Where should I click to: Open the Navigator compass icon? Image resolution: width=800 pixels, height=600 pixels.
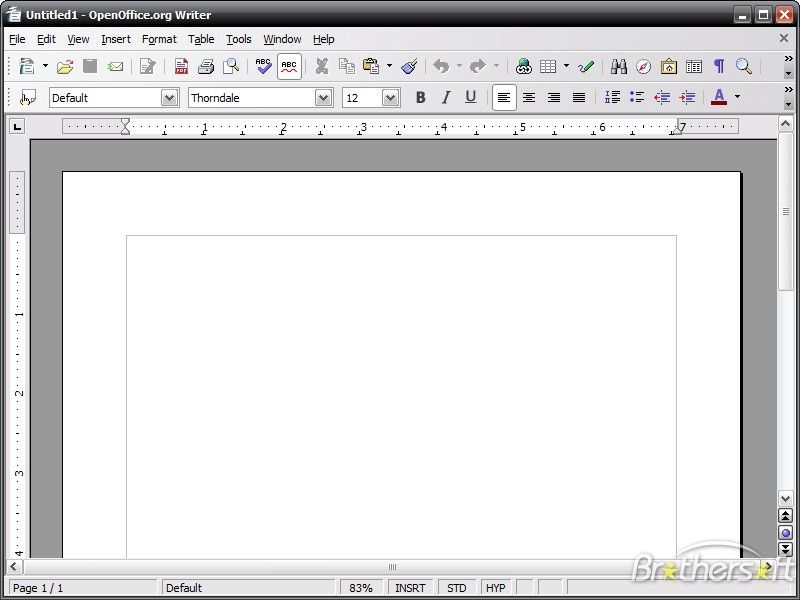click(644, 66)
